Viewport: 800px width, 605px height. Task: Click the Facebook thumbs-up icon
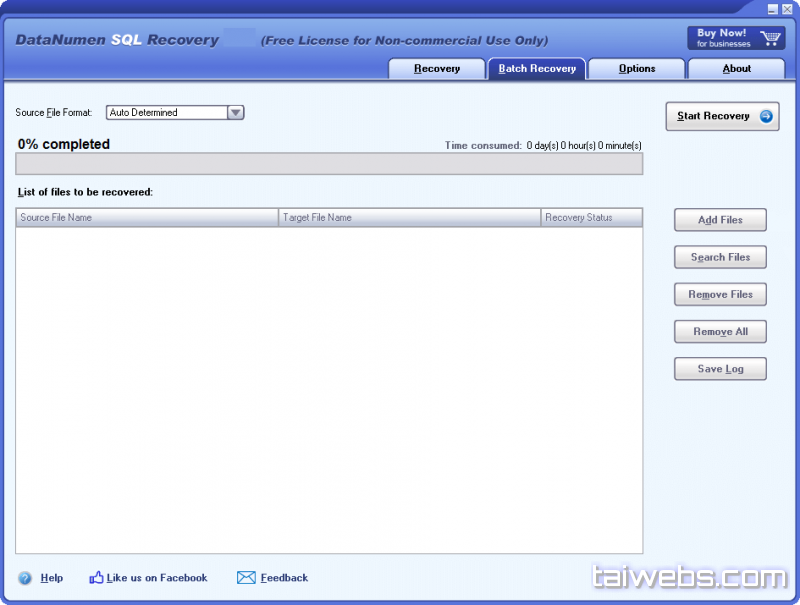pos(96,578)
